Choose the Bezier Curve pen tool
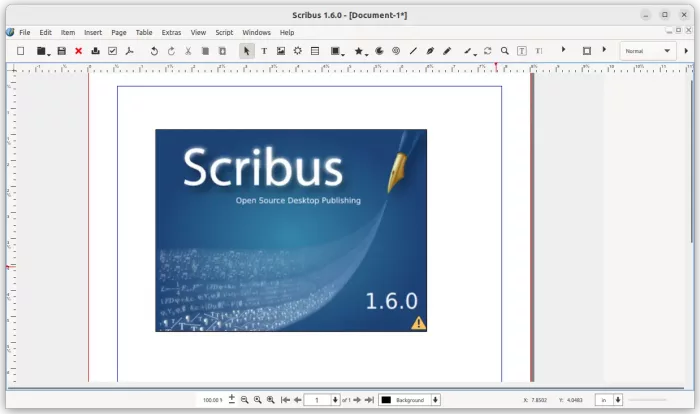Viewport: 700px width, 414px height. coord(430,51)
